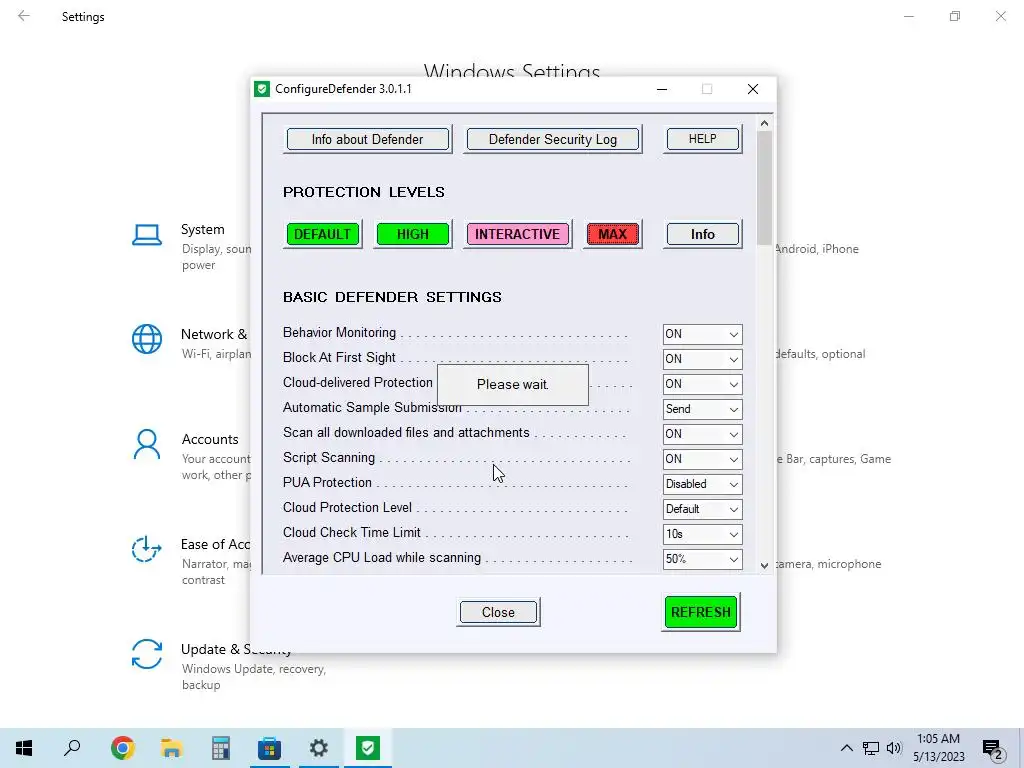Switch to ConfigureDefender shield in taskbar
The width and height of the screenshot is (1024, 768).
368,748
